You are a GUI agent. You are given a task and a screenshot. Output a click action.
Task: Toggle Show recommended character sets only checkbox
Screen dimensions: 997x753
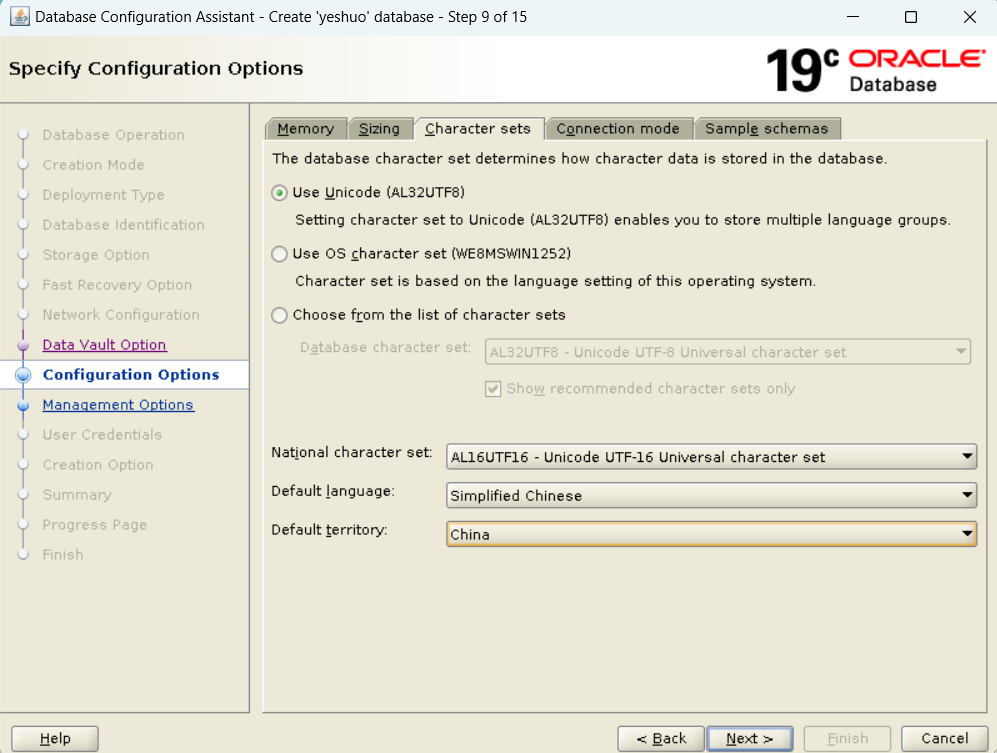(493, 389)
